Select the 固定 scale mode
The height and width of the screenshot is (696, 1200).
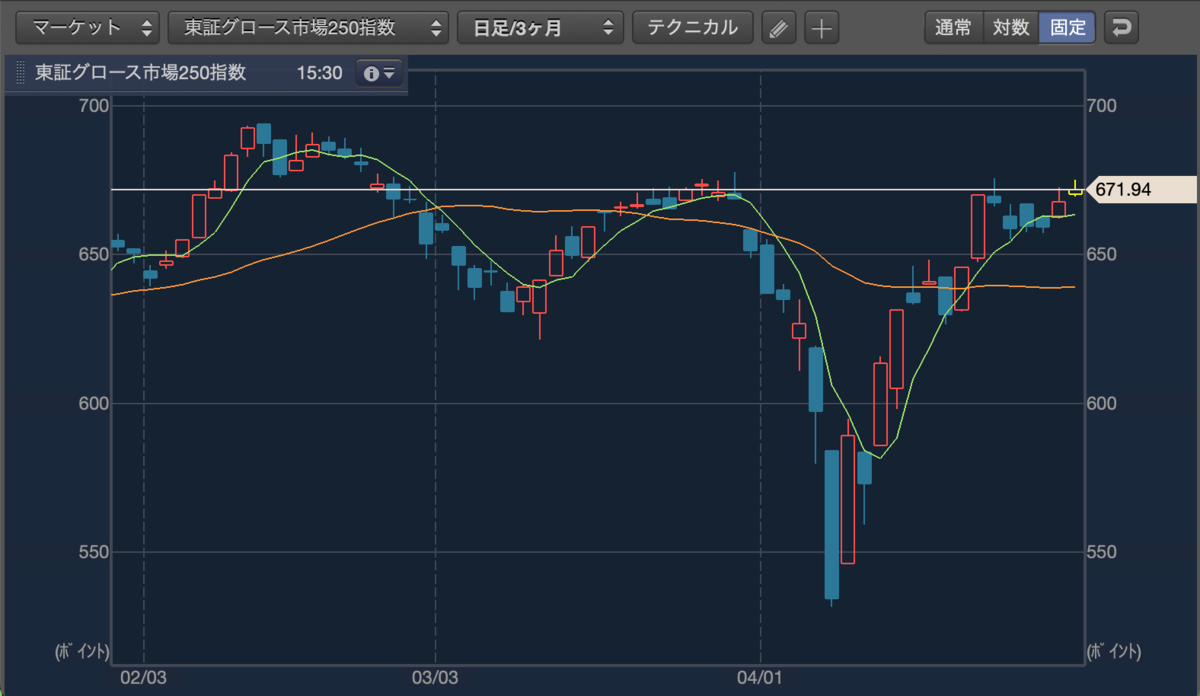click(x=1068, y=28)
